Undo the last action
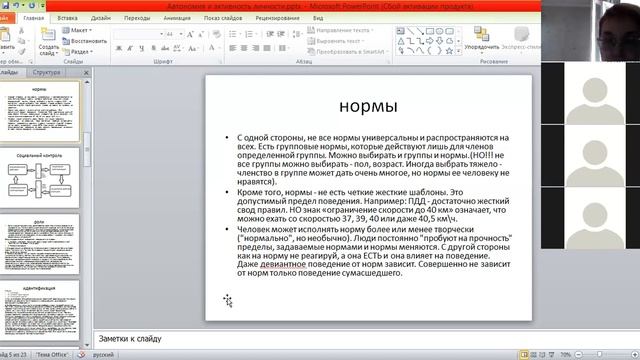The height and width of the screenshot is (360, 640). pos(16,6)
